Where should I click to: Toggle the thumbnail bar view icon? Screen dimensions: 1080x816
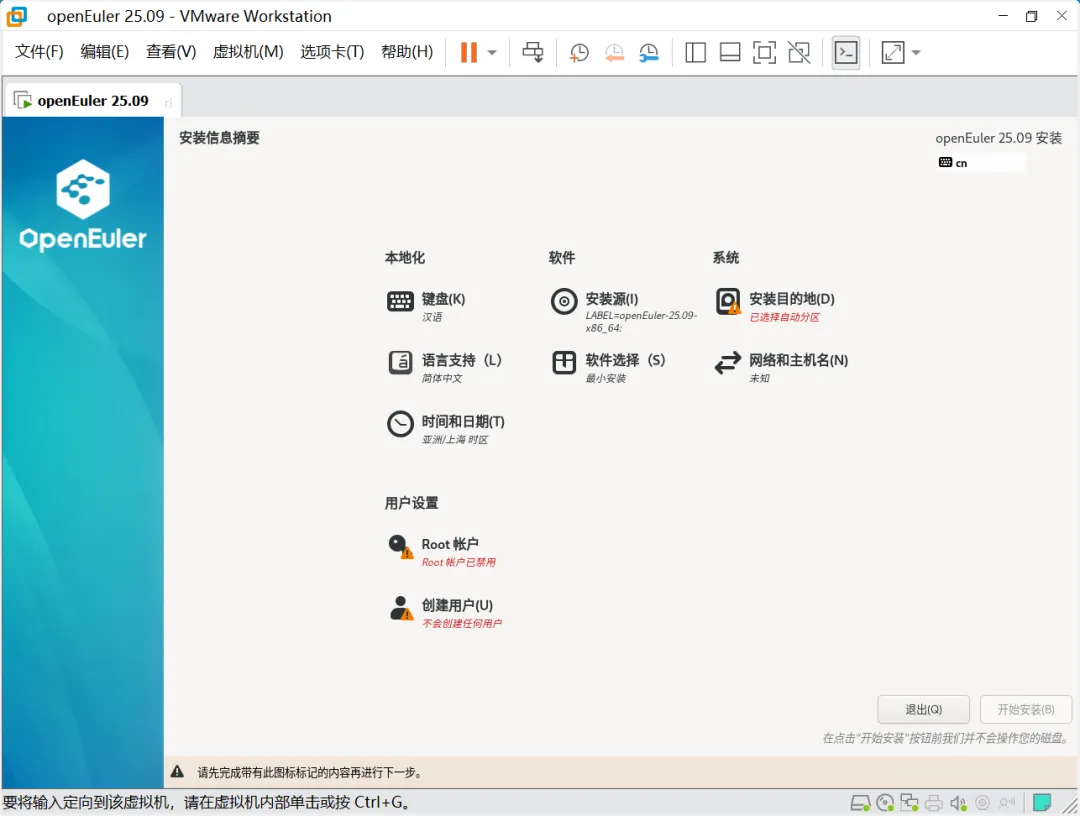point(729,52)
